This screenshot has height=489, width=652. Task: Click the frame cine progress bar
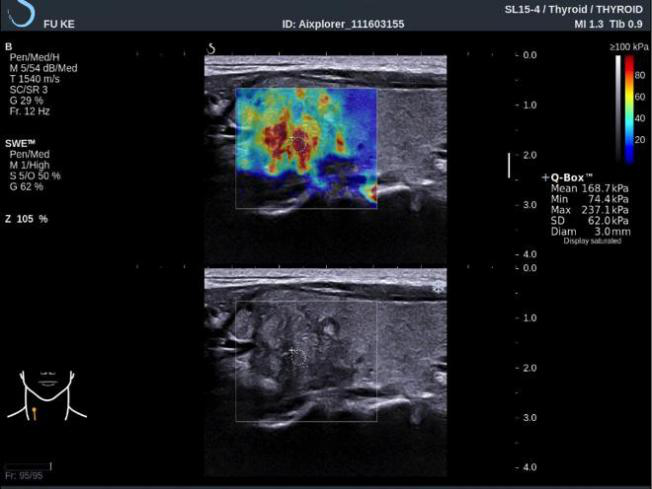[x=29, y=466]
